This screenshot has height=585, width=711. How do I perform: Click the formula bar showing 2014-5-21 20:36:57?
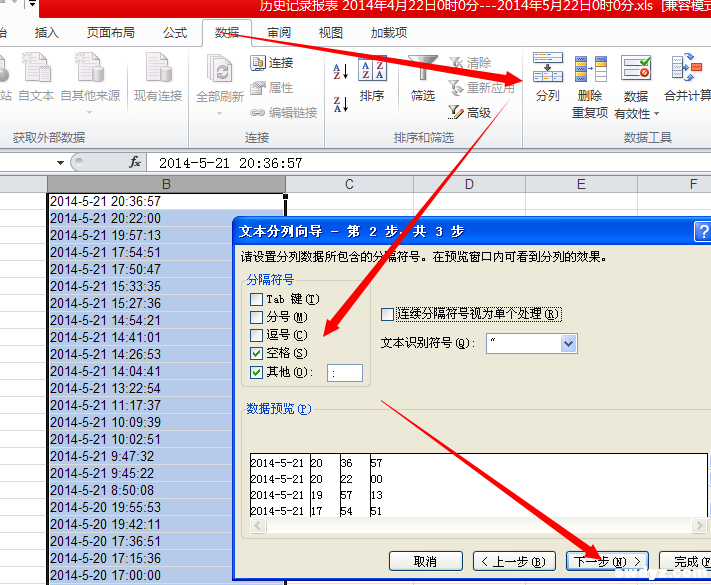[x=429, y=163]
